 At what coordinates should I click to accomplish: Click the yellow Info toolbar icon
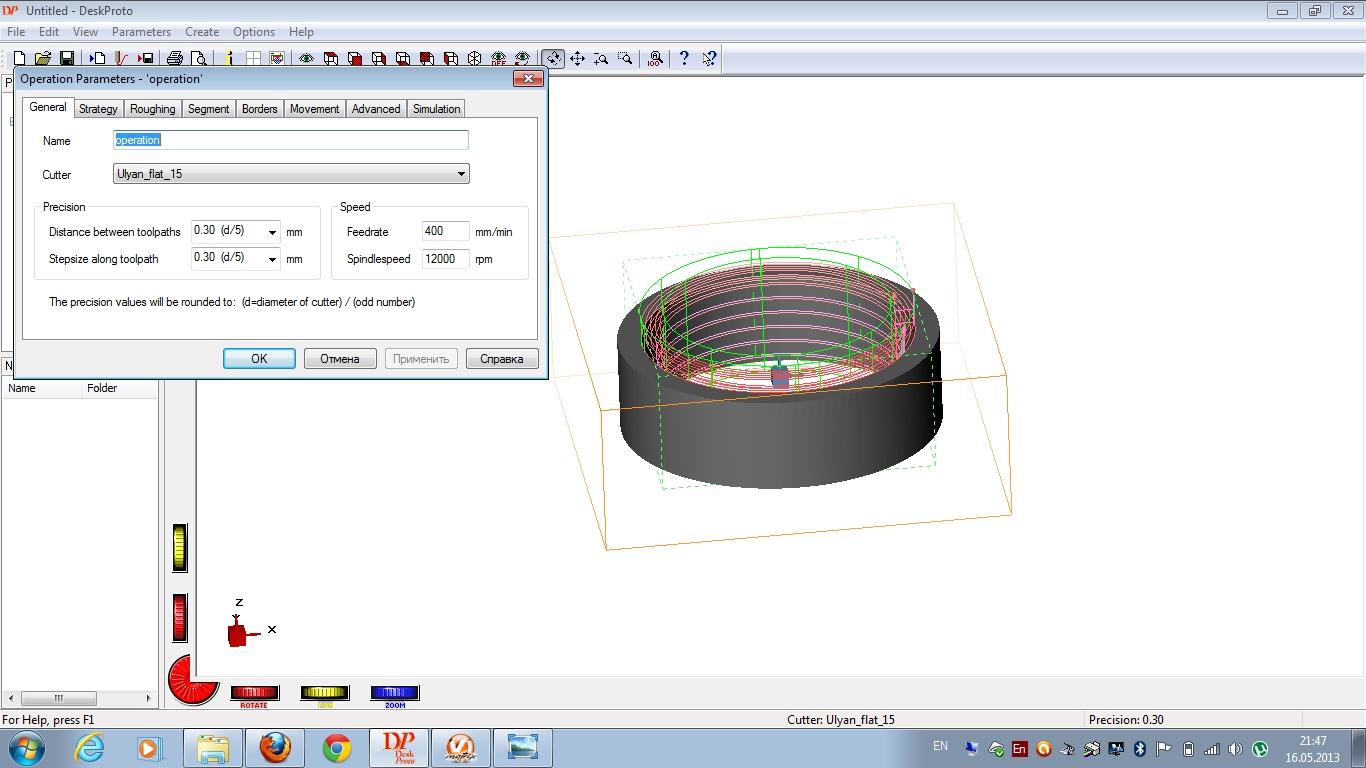click(x=229, y=59)
